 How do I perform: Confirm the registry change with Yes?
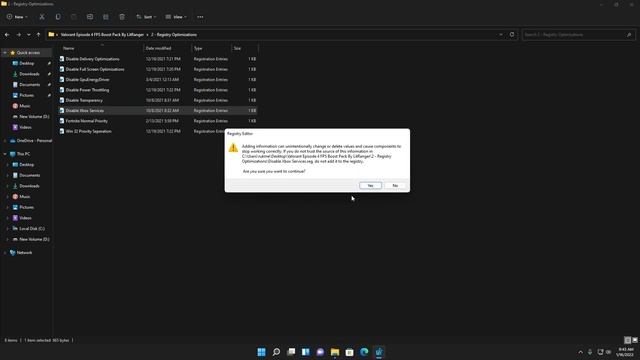370,185
